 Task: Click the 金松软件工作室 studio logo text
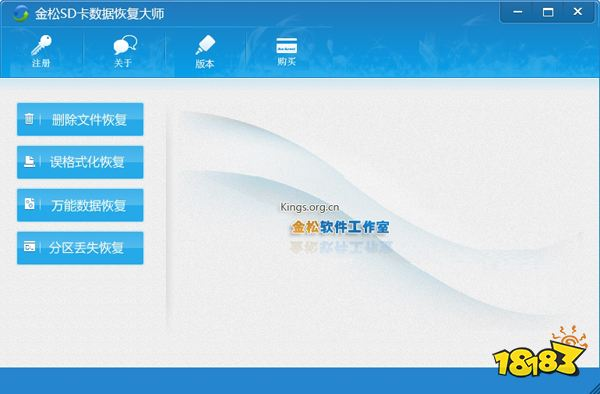click(340, 227)
